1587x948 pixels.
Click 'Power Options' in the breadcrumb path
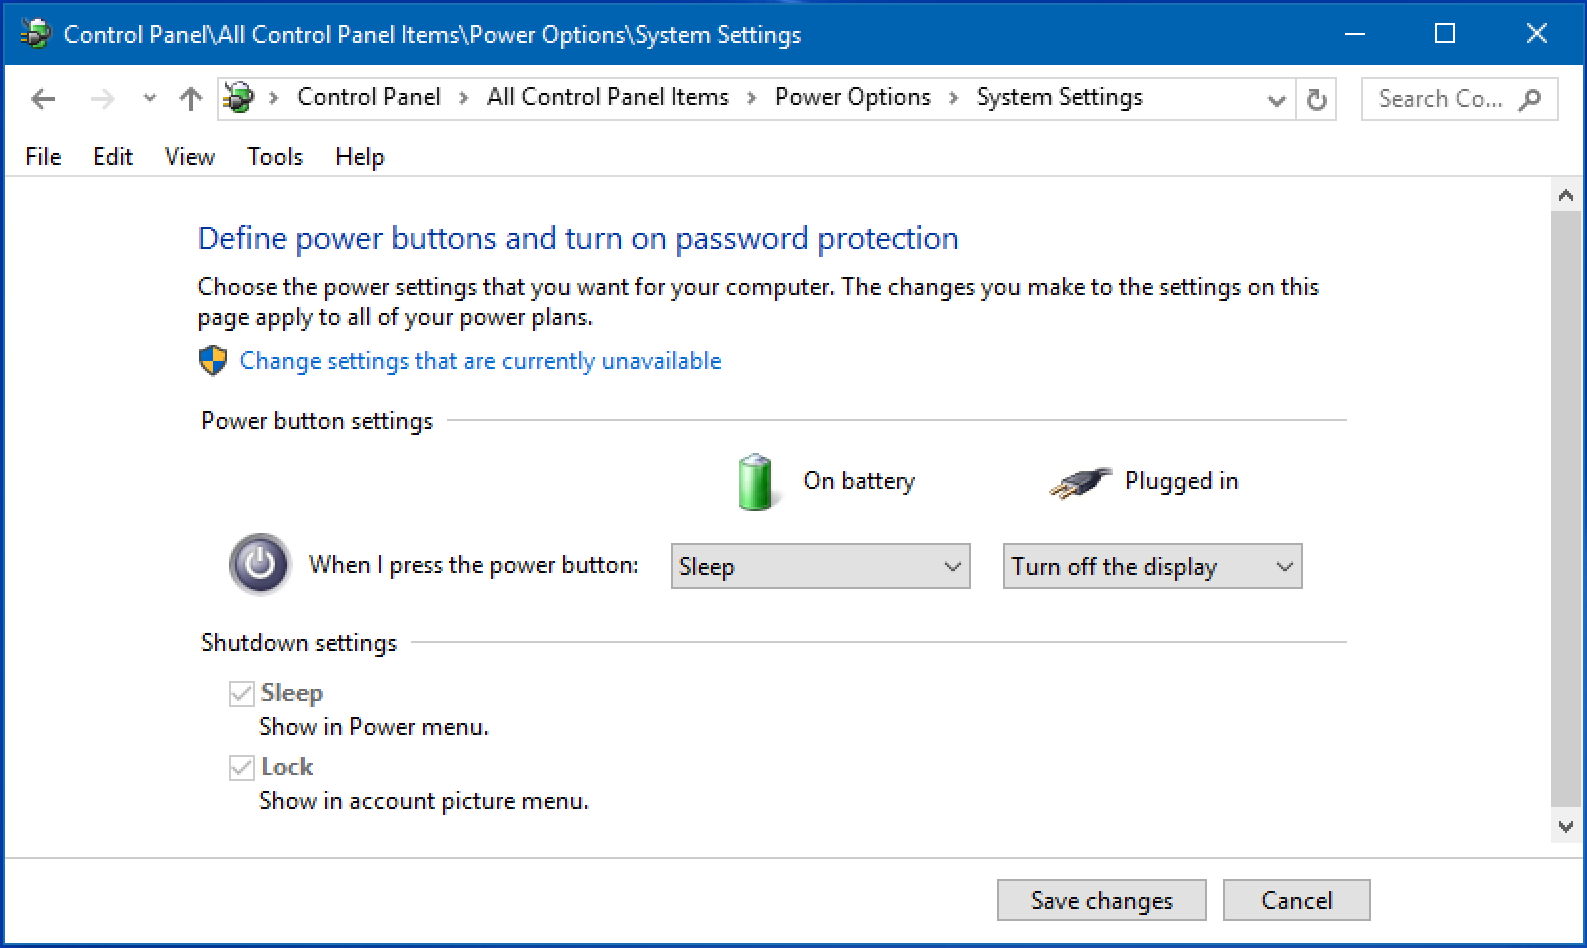[852, 96]
